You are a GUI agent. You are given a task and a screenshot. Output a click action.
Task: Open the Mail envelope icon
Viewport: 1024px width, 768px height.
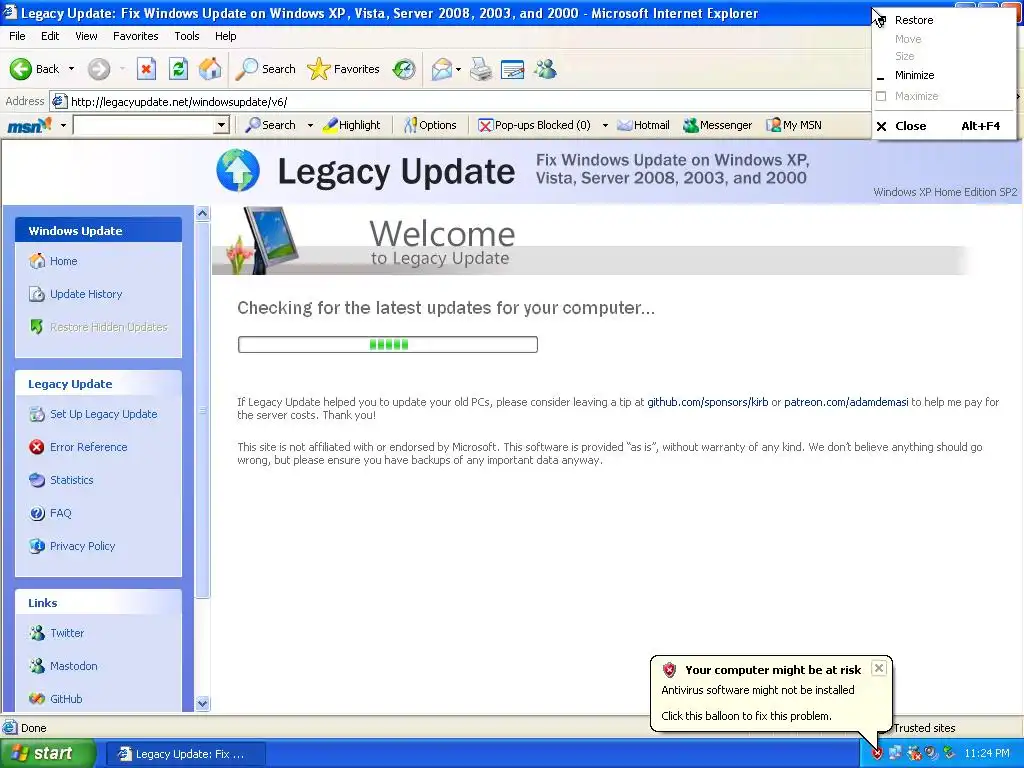(x=442, y=69)
